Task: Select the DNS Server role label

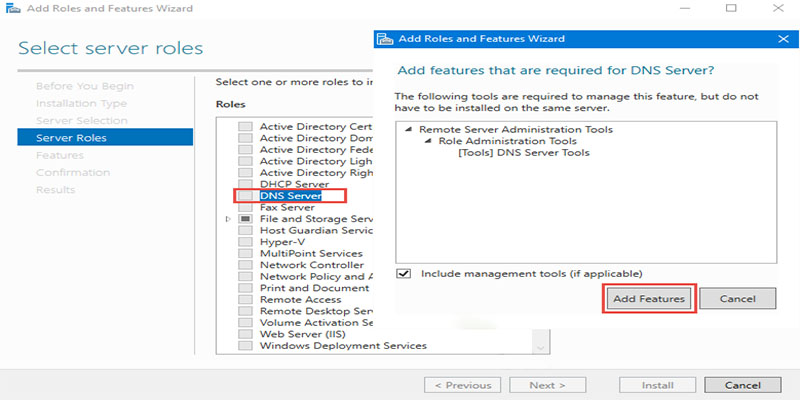Action: click(x=290, y=195)
